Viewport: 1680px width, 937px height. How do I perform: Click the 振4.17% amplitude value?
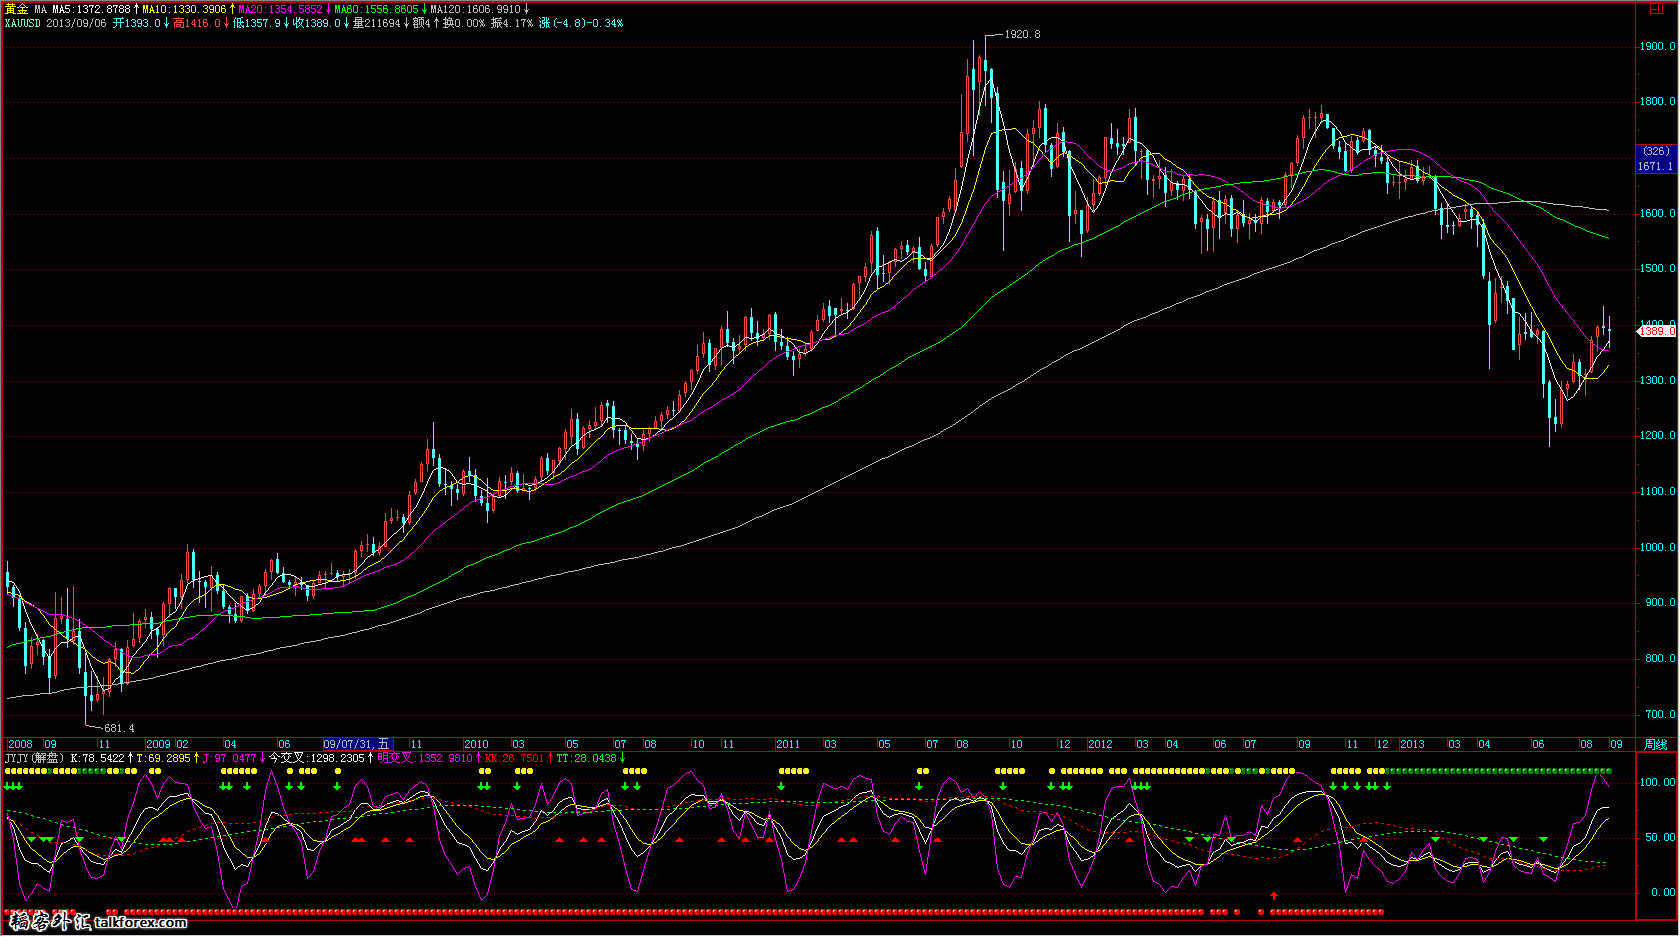click(x=512, y=23)
